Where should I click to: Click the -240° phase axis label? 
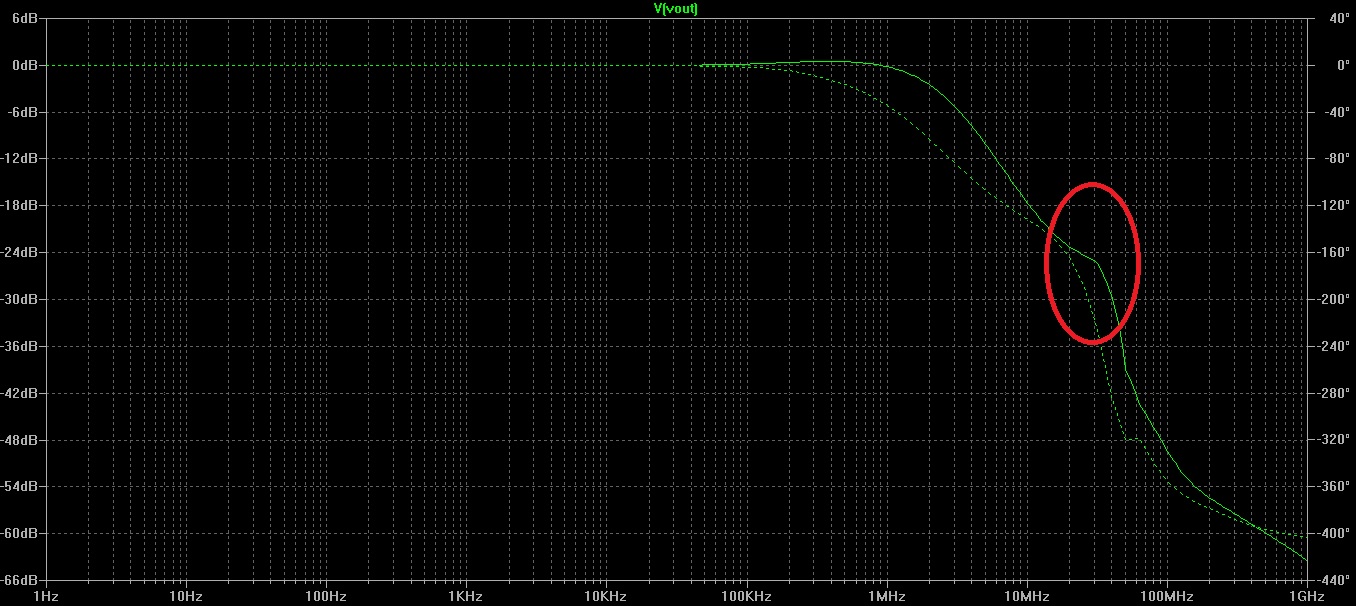pyautogui.click(x=1332, y=346)
